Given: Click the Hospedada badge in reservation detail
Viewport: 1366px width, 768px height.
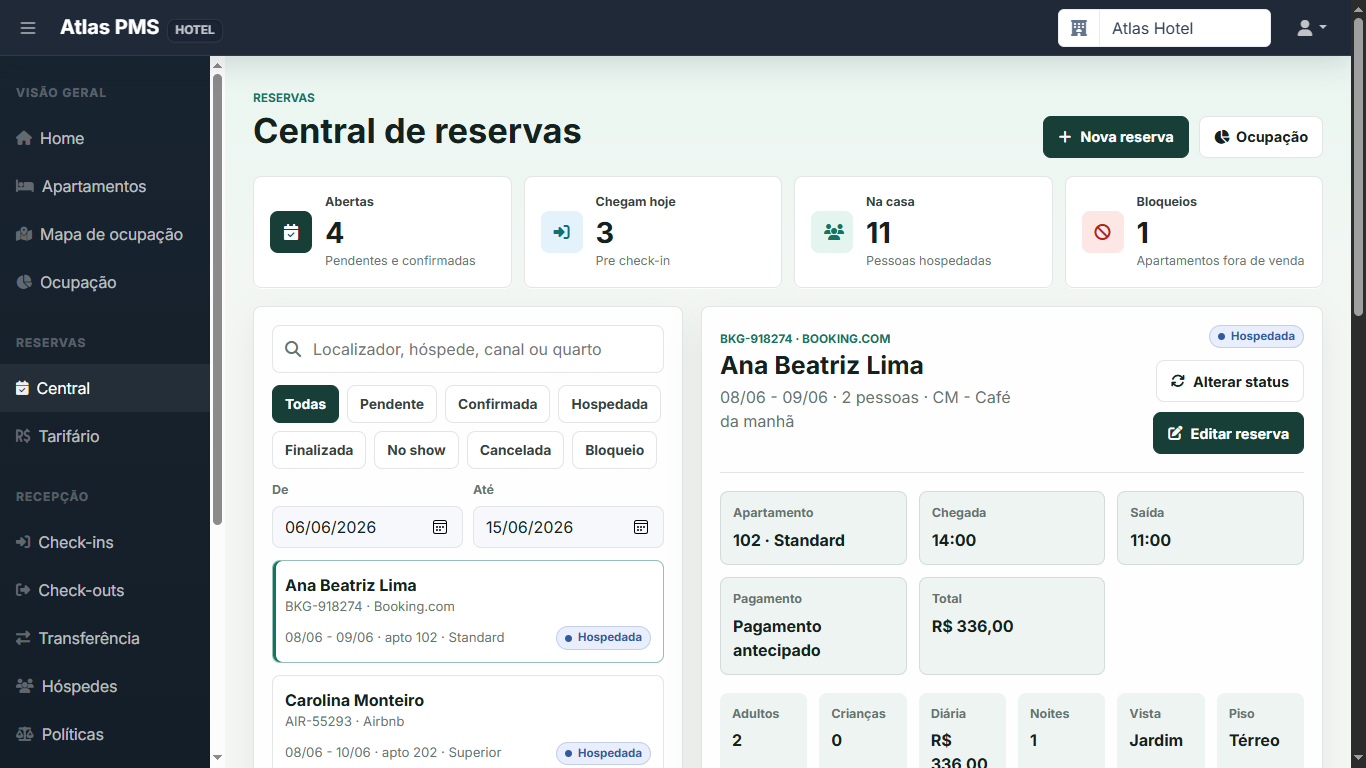Looking at the screenshot, I should tap(1256, 336).
